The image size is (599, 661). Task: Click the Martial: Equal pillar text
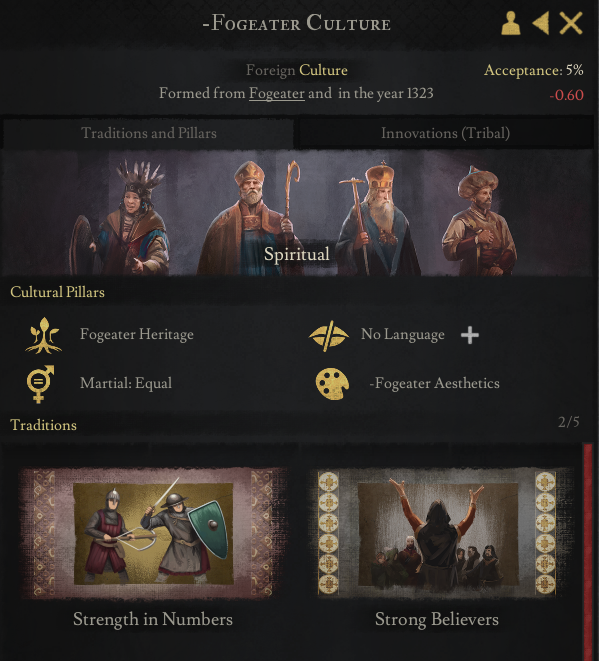point(126,383)
